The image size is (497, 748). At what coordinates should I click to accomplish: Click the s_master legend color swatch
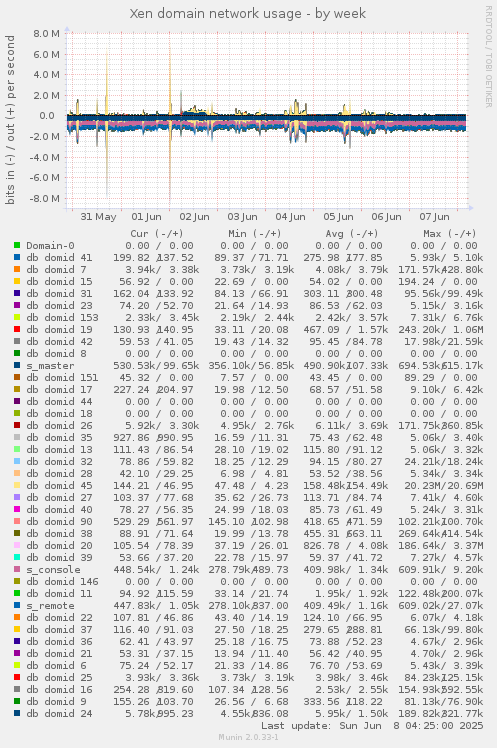[x=17, y=365]
